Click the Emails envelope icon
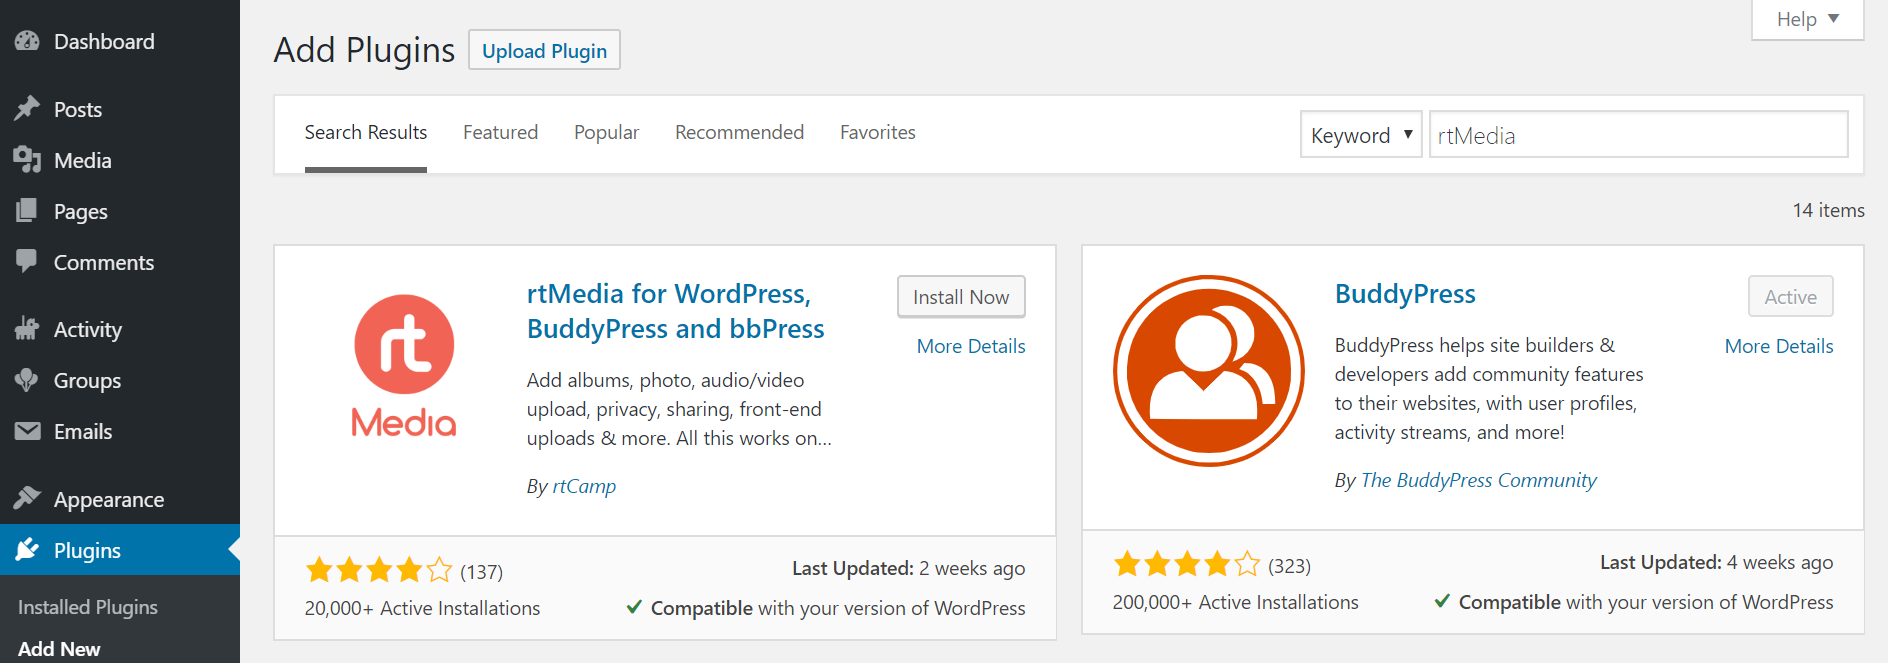The height and width of the screenshot is (663, 1888). tap(27, 431)
